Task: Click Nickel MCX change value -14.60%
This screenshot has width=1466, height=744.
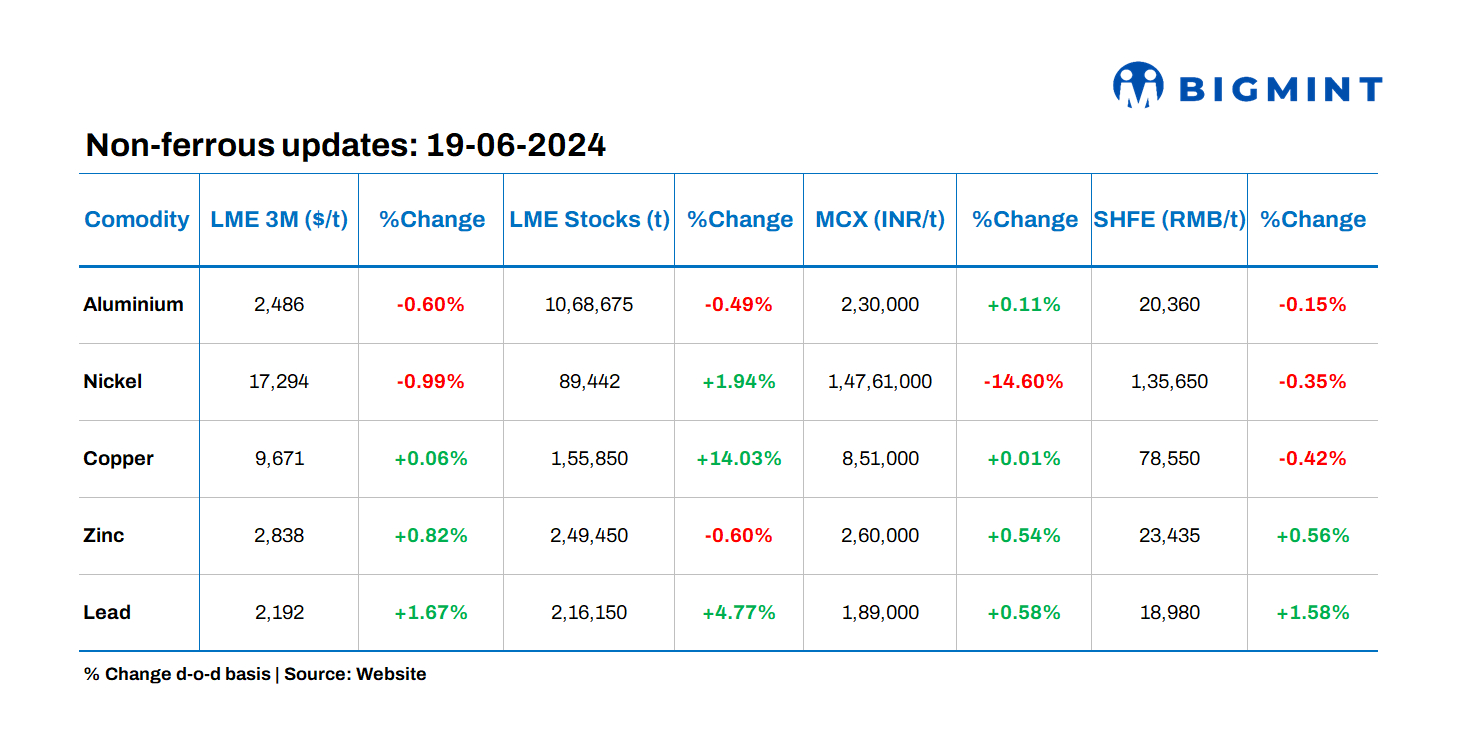Action: [x=1023, y=382]
